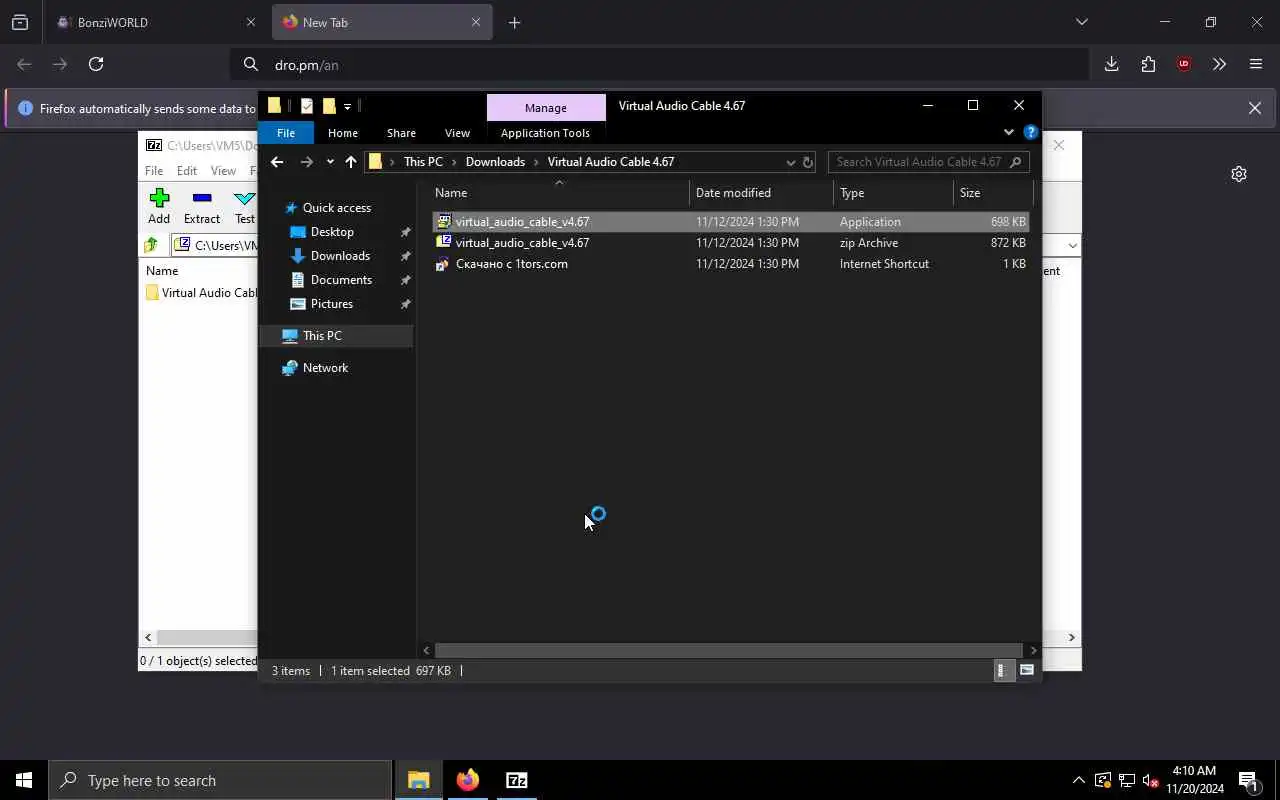
Task: Open Firefox downloads panel icon
Action: [1111, 64]
